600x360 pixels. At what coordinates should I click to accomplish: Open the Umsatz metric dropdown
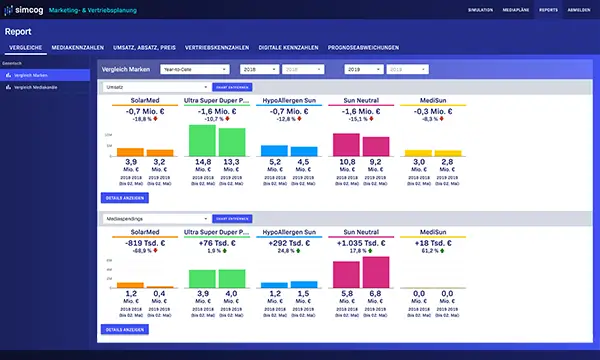pyautogui.click(x=157, y=87)
